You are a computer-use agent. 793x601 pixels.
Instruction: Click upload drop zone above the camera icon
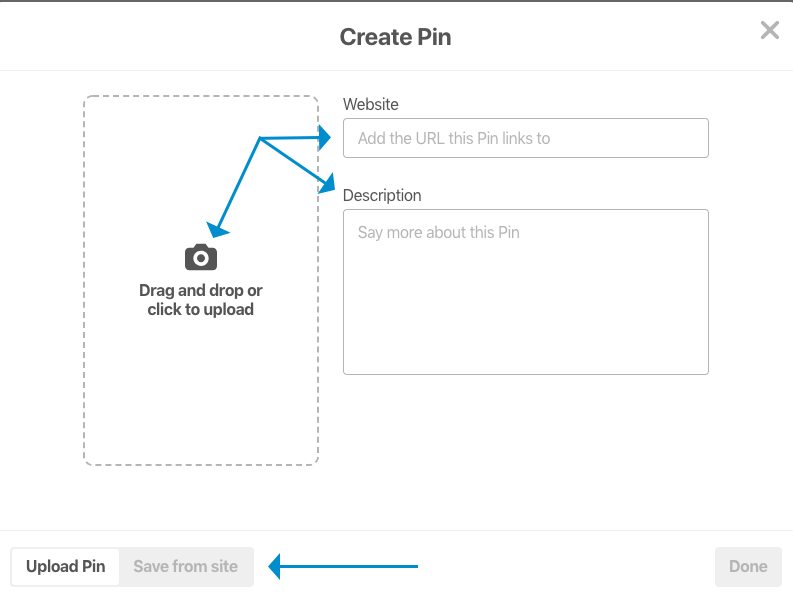152,167
